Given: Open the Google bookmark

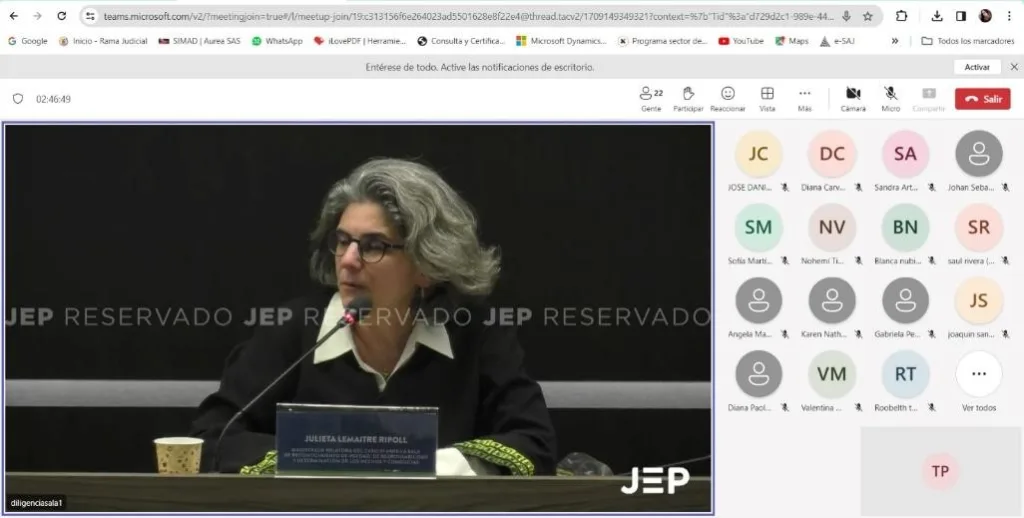Looking at the screenshot, I should pyautogui.click(x=27, y=40).
